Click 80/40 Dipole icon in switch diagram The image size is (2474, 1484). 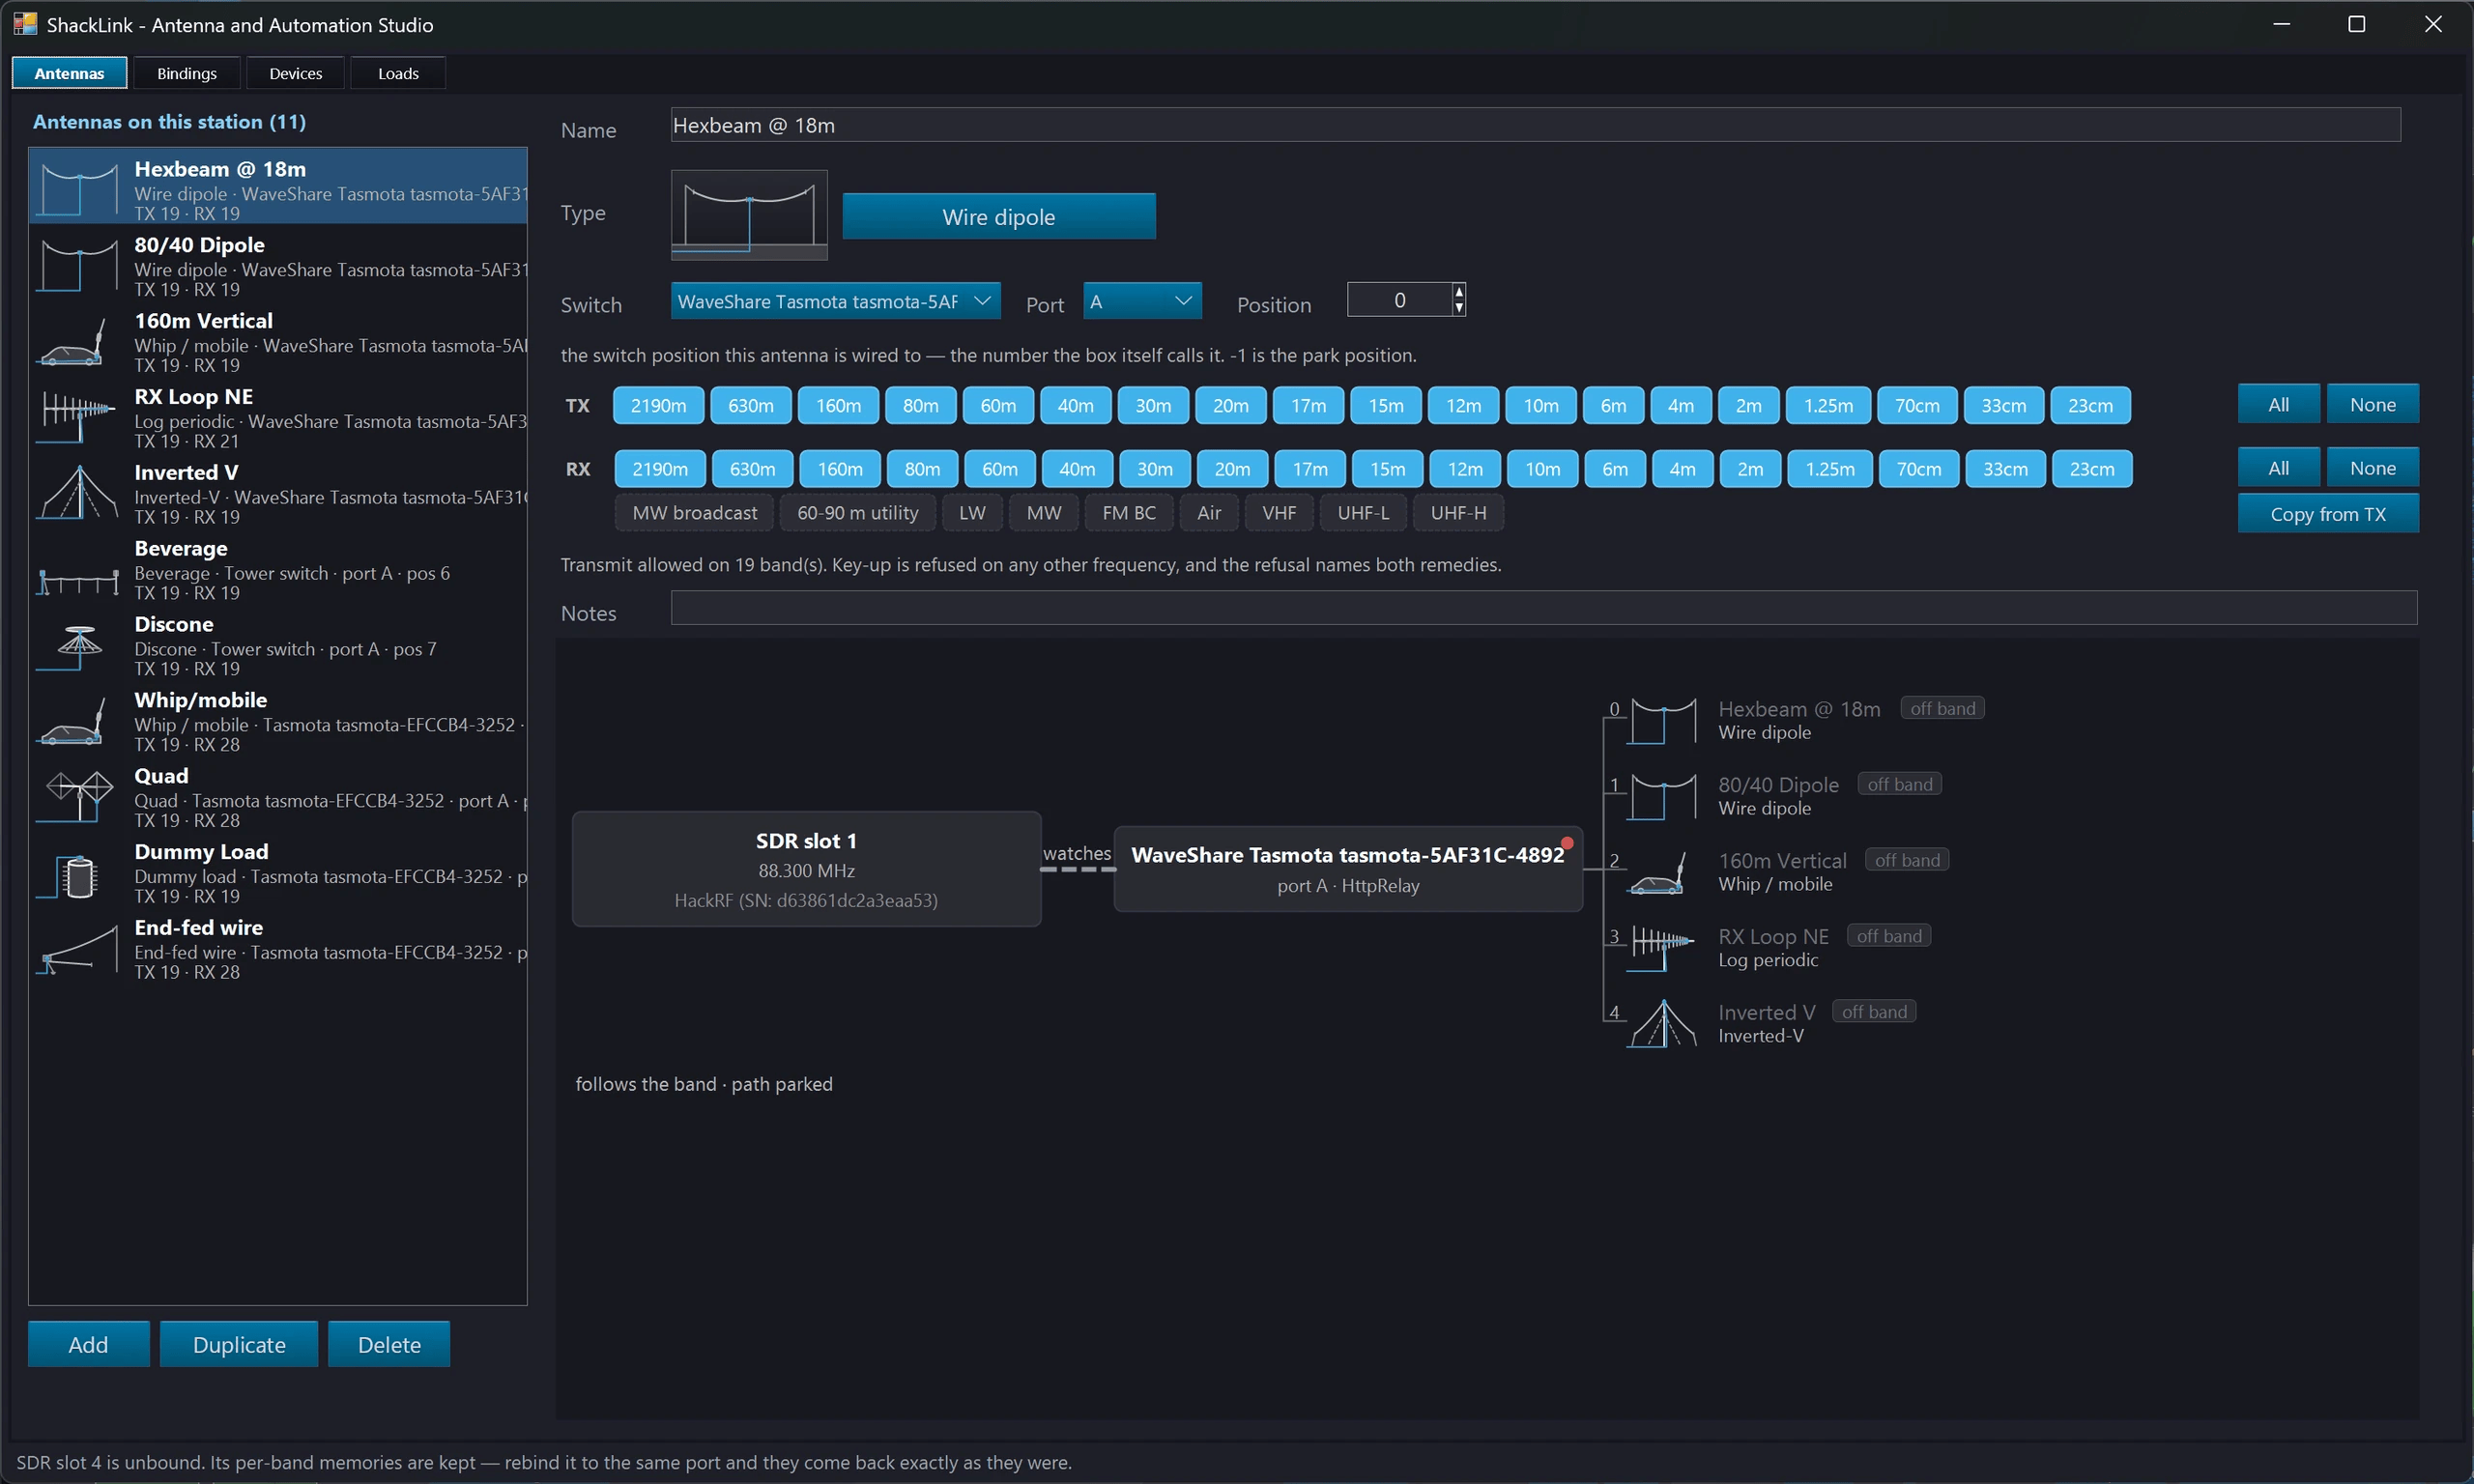click(1662, 797)
